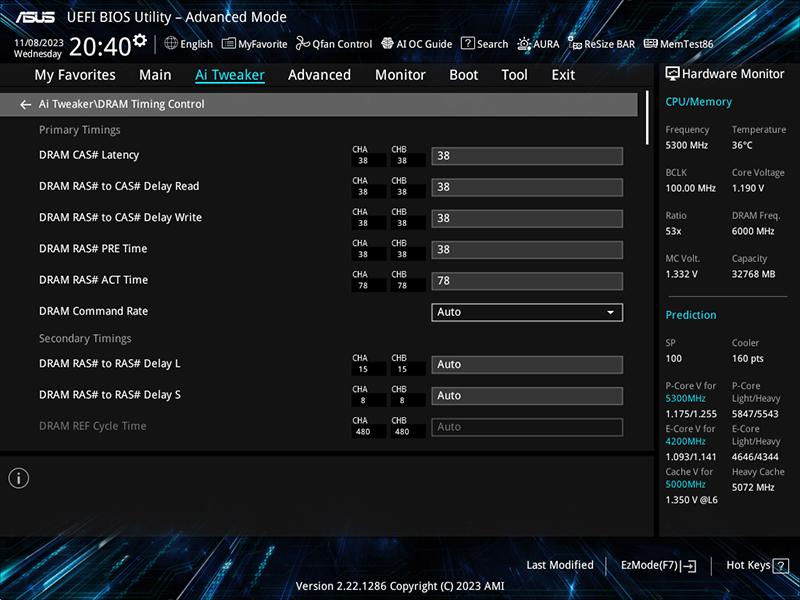Click the Ai Tweaker\DRAM Timing Control breadcrumb
Screen dimensions: 800x600
tap(121, 104)
